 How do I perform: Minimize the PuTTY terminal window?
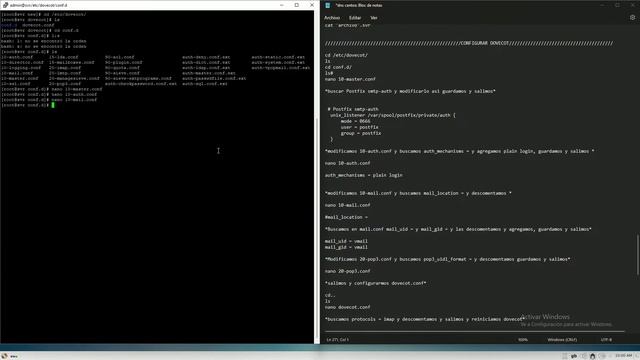(x=282, y=5)
